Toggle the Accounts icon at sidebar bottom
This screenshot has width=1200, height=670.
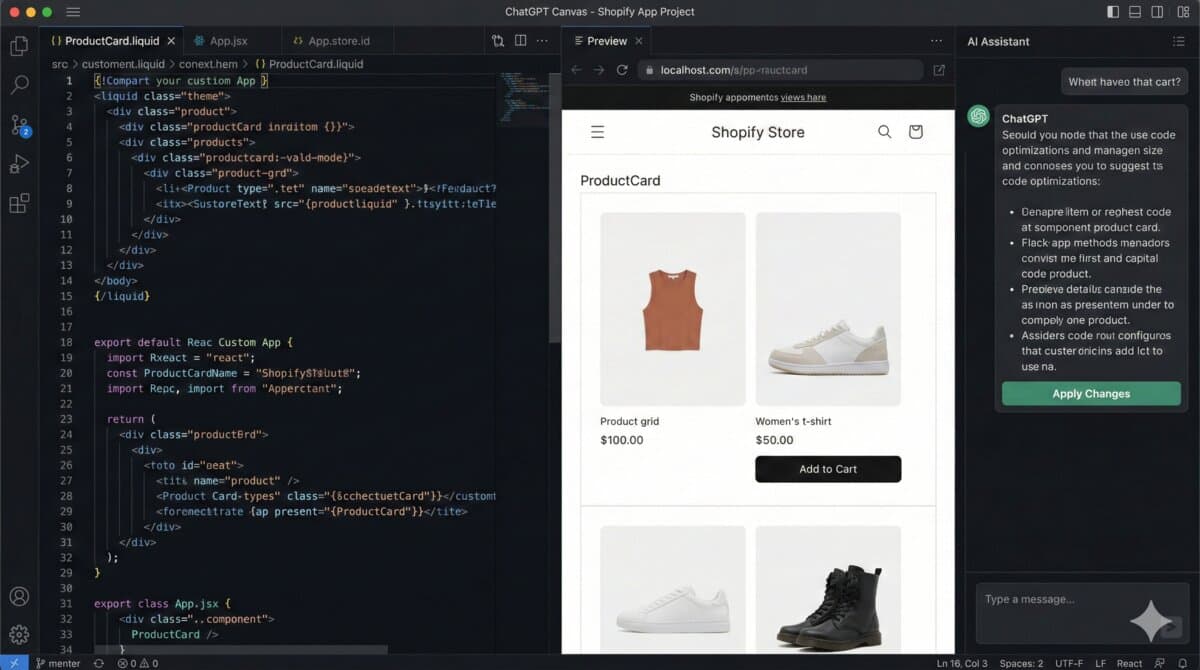click(x=18, y=596)
